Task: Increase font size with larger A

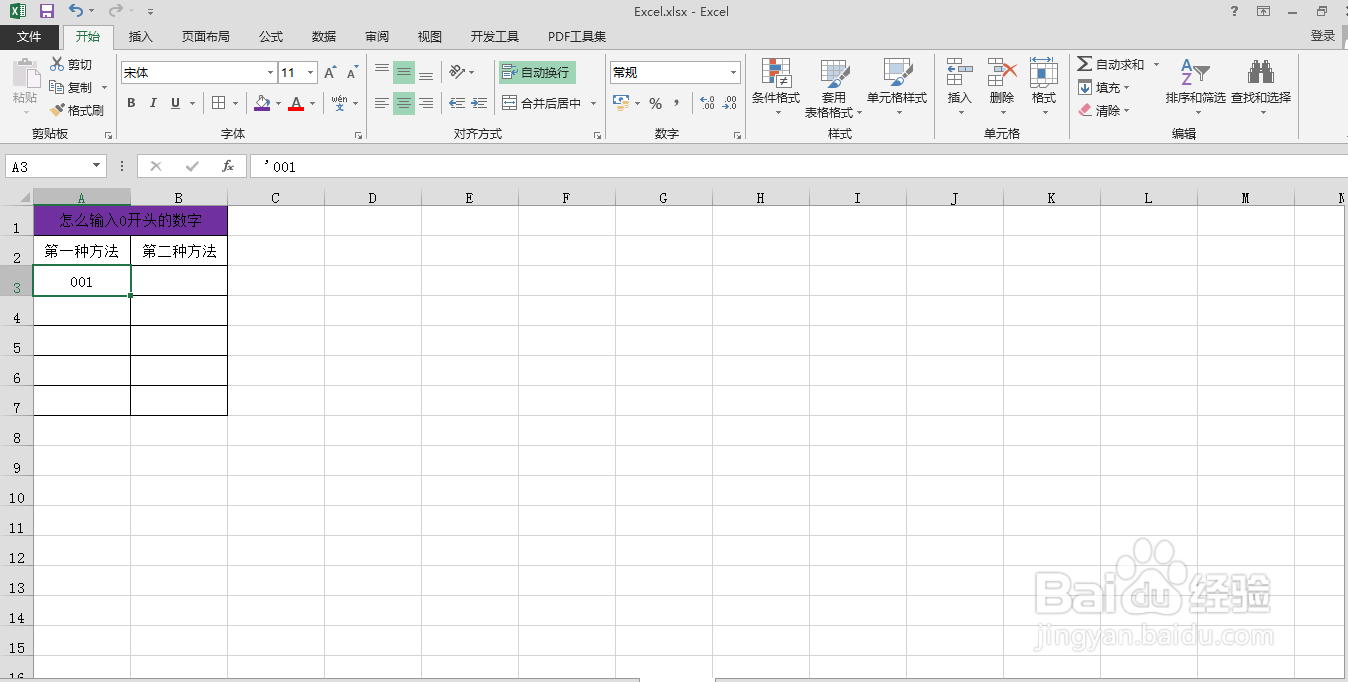Action: click(330, 72)
